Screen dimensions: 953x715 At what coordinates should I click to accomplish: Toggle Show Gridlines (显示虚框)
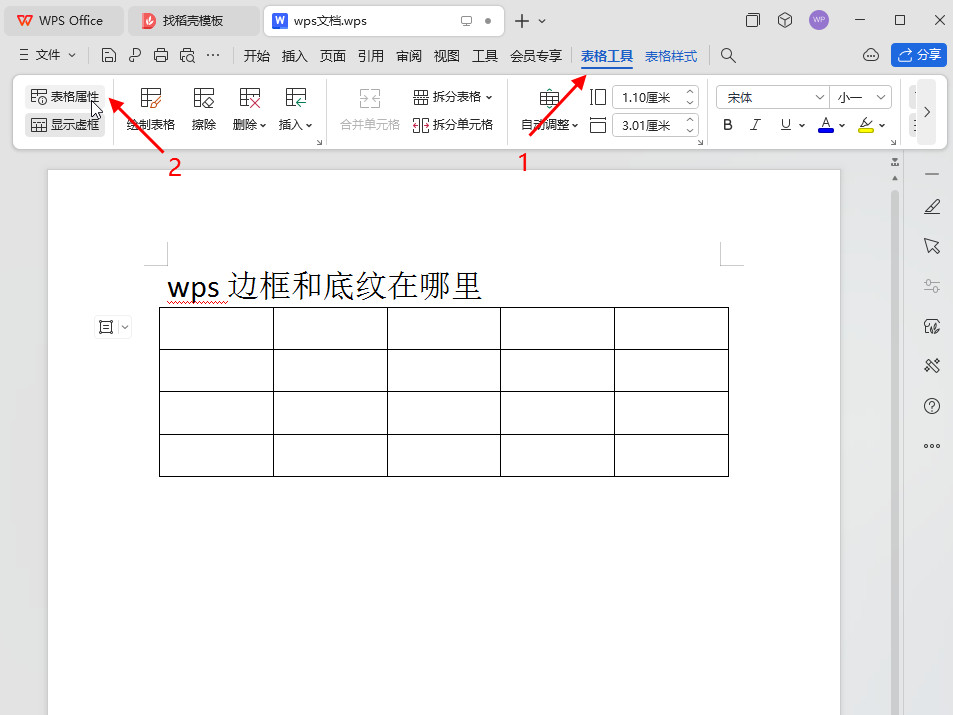pos(65,125)
